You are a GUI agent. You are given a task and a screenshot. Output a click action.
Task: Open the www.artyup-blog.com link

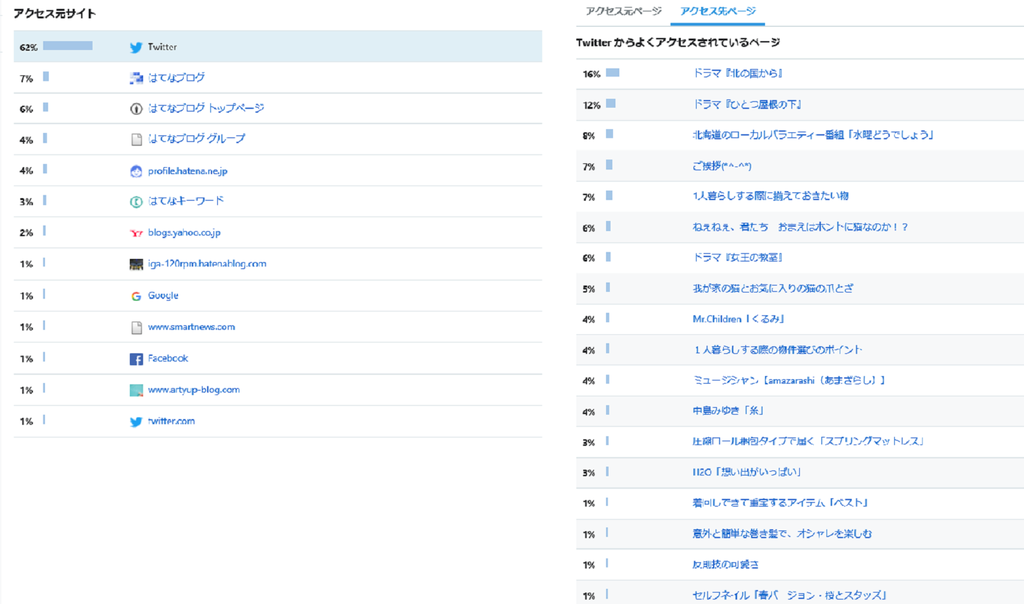tap(194, 390)
